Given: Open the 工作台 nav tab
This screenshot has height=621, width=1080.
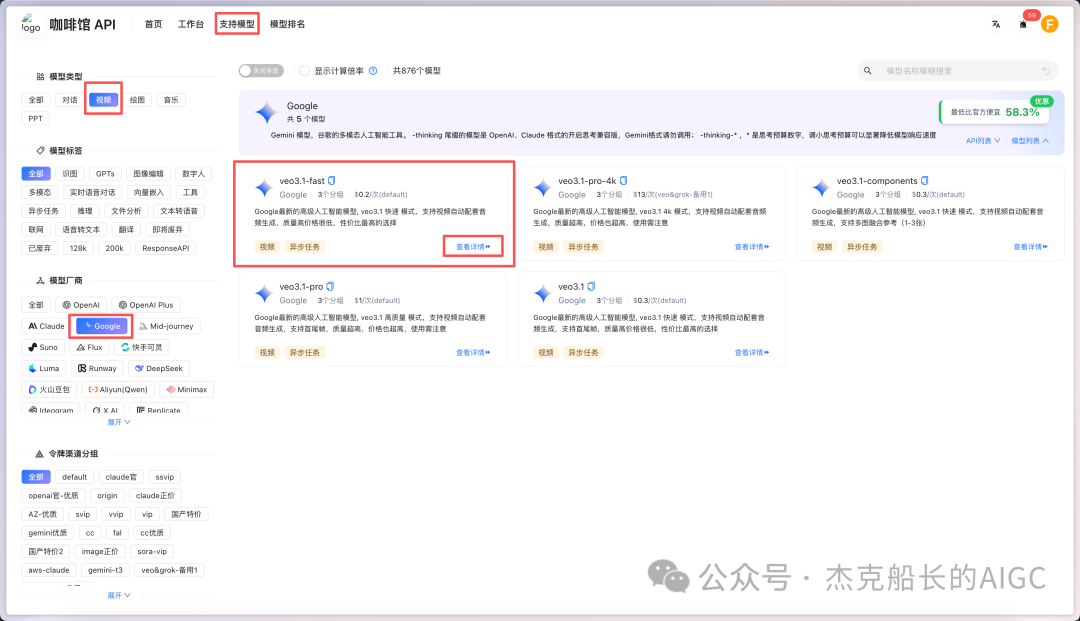Looking at the screenshot, I should click(191, 24).
